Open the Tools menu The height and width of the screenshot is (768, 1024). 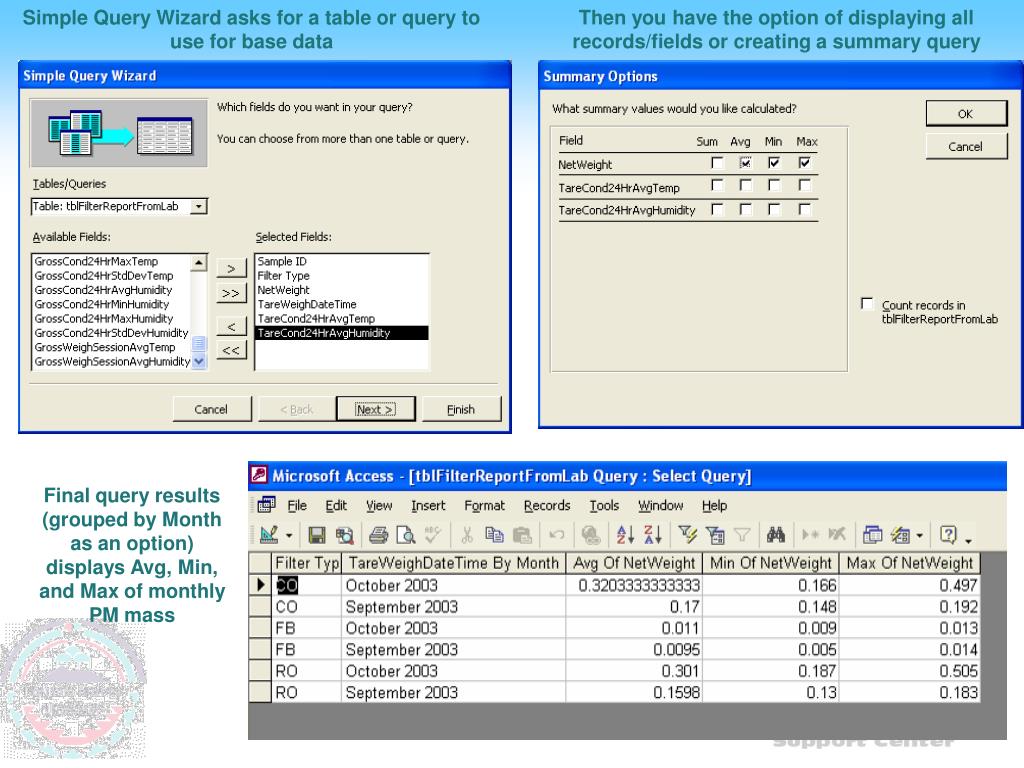pyautogui.click(x=604, y=505)
